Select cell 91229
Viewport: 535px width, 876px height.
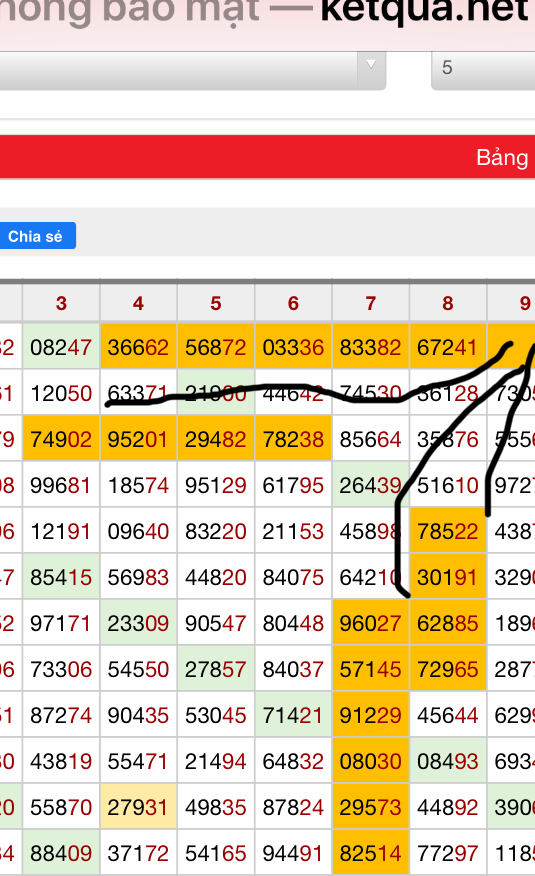(371, 715)
